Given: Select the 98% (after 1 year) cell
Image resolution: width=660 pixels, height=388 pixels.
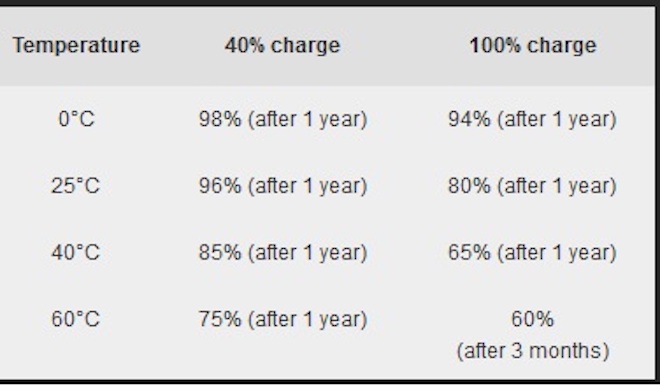Looking at the screenshot, I should (x=283, y=119).
